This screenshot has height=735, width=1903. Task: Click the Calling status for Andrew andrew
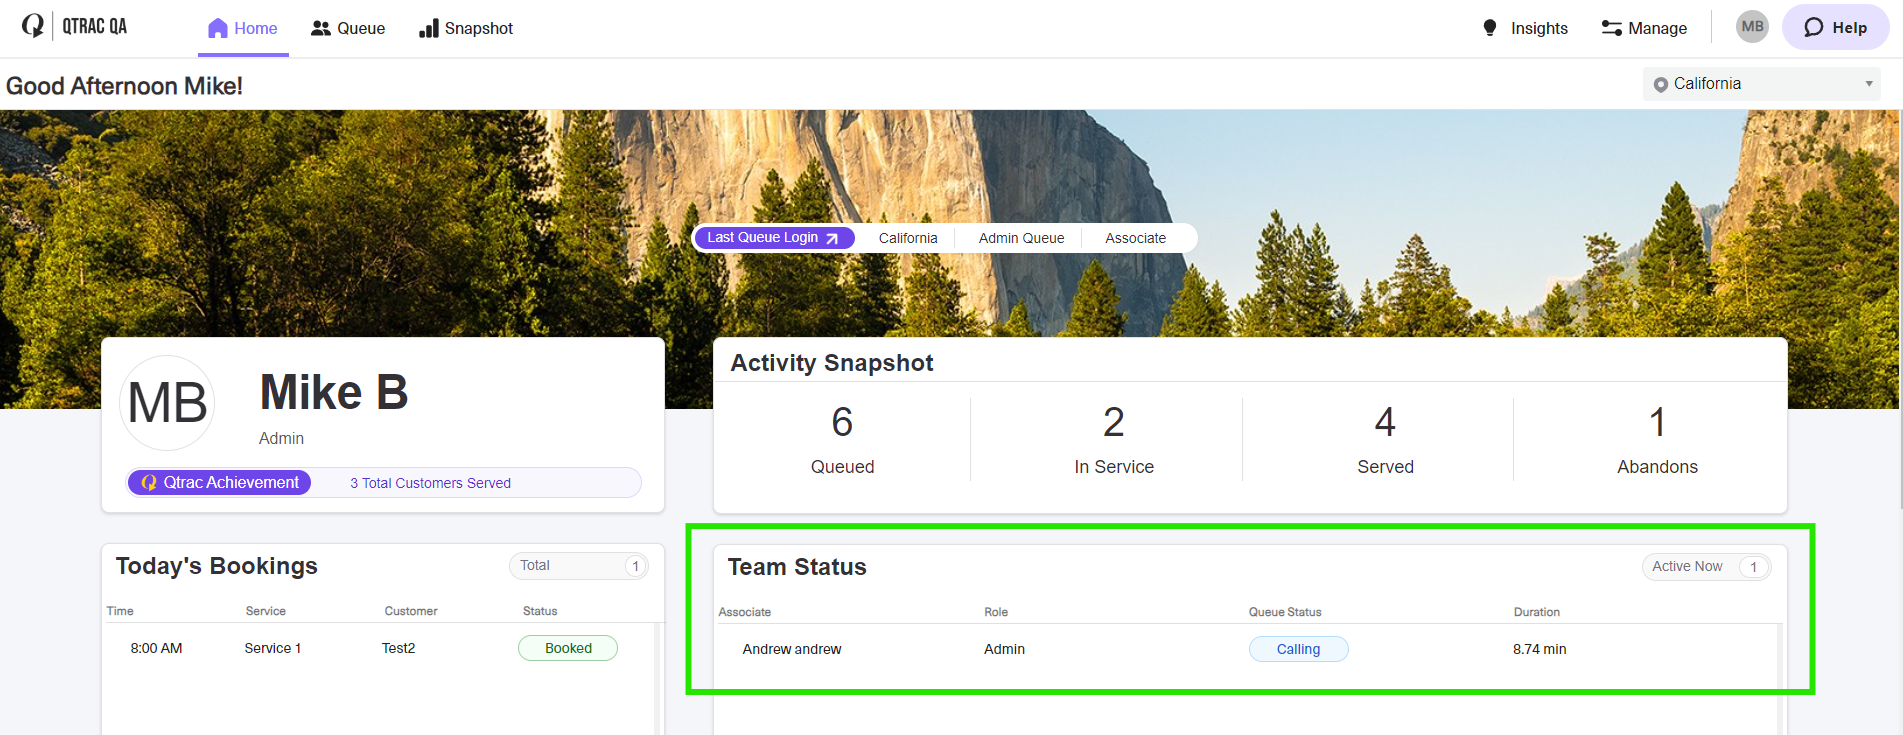1298,649
